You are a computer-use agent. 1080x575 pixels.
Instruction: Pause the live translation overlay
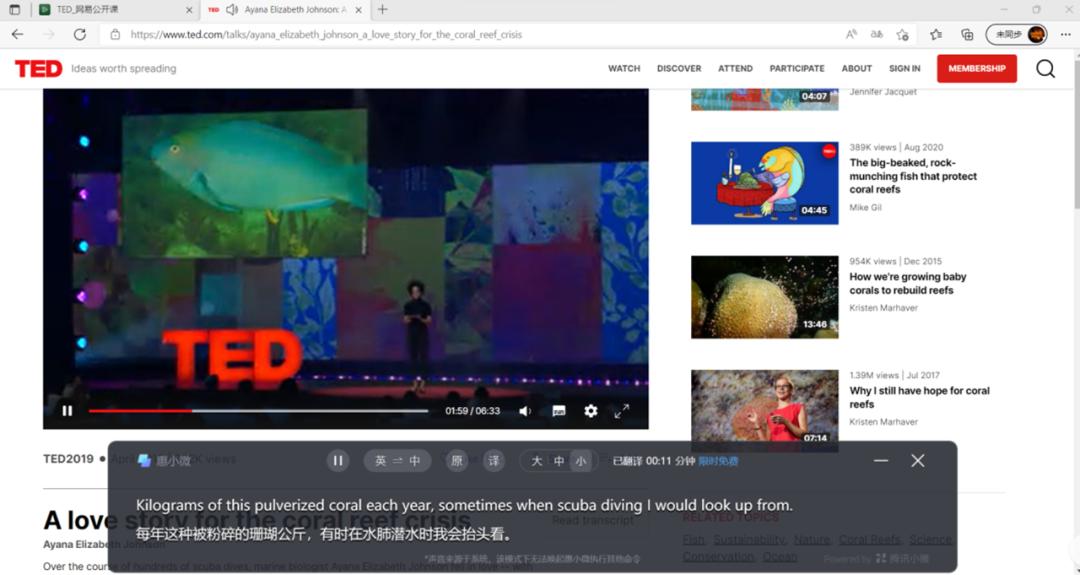point(338,461)
